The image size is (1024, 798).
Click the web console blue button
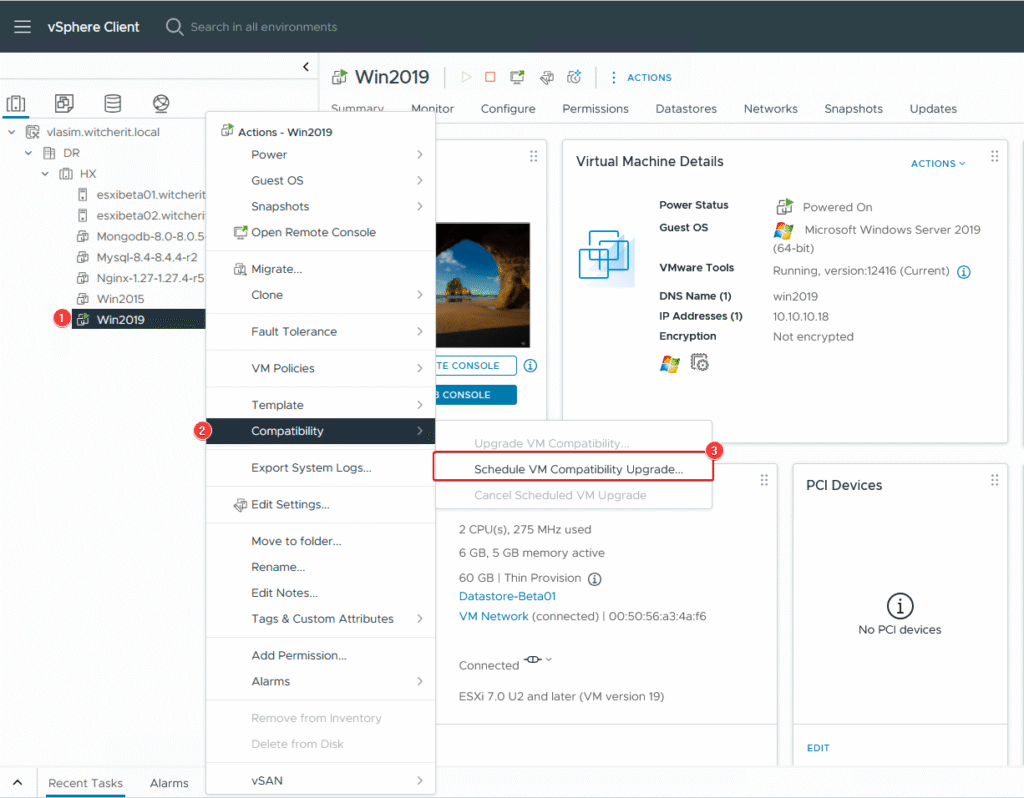477,394
